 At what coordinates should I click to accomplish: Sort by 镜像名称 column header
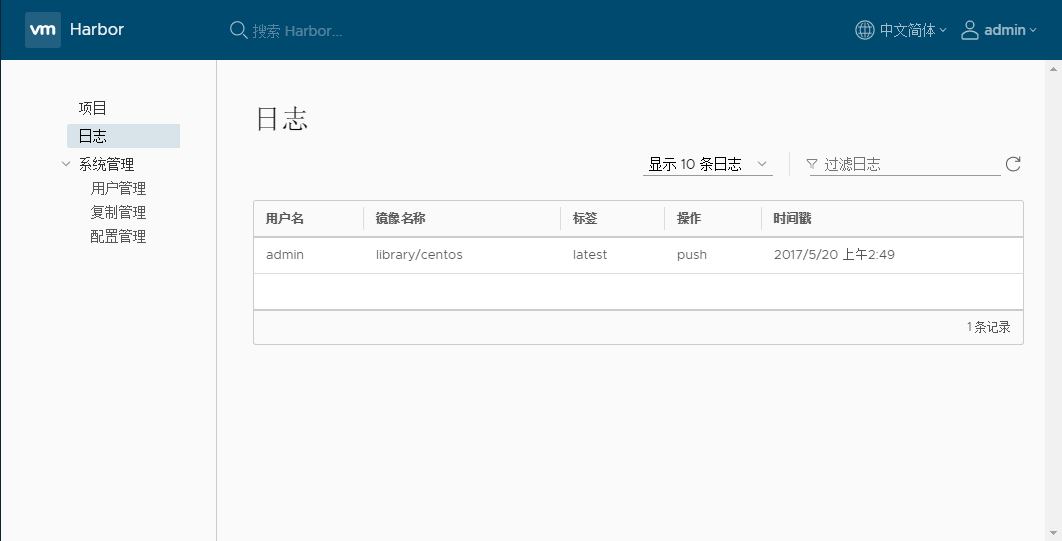400,219
